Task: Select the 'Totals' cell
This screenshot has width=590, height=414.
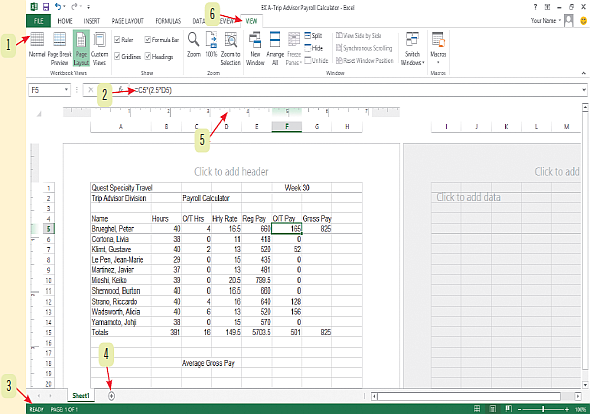Action: click(x=121, y=332)
